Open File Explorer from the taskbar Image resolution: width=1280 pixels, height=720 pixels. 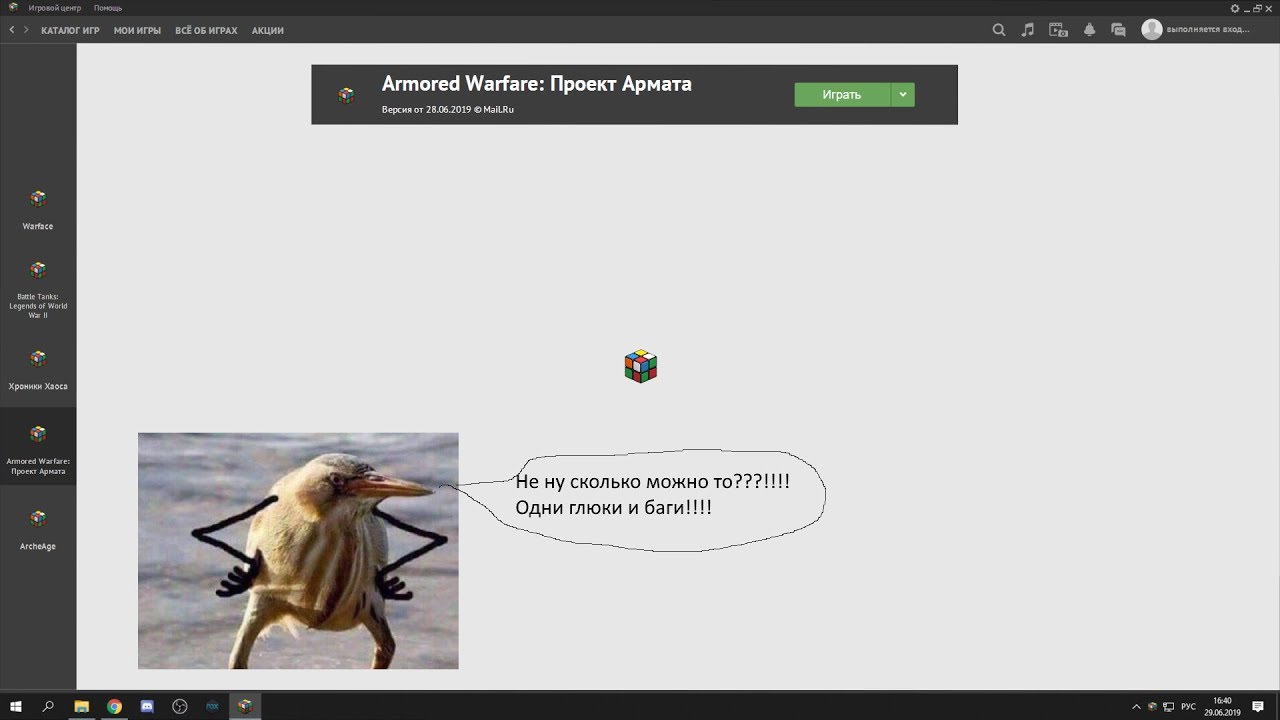click(x=82, y=706)
